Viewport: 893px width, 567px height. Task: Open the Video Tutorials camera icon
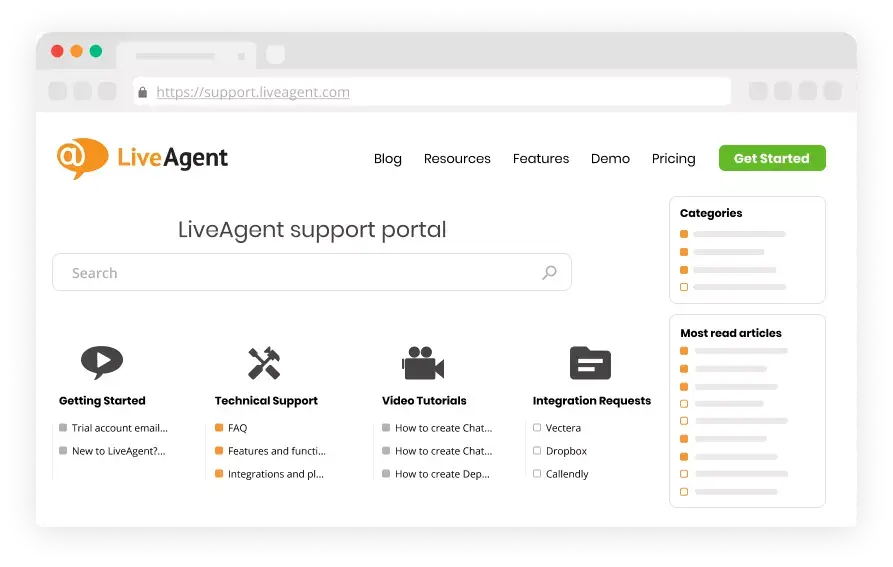tap(423, 363)
